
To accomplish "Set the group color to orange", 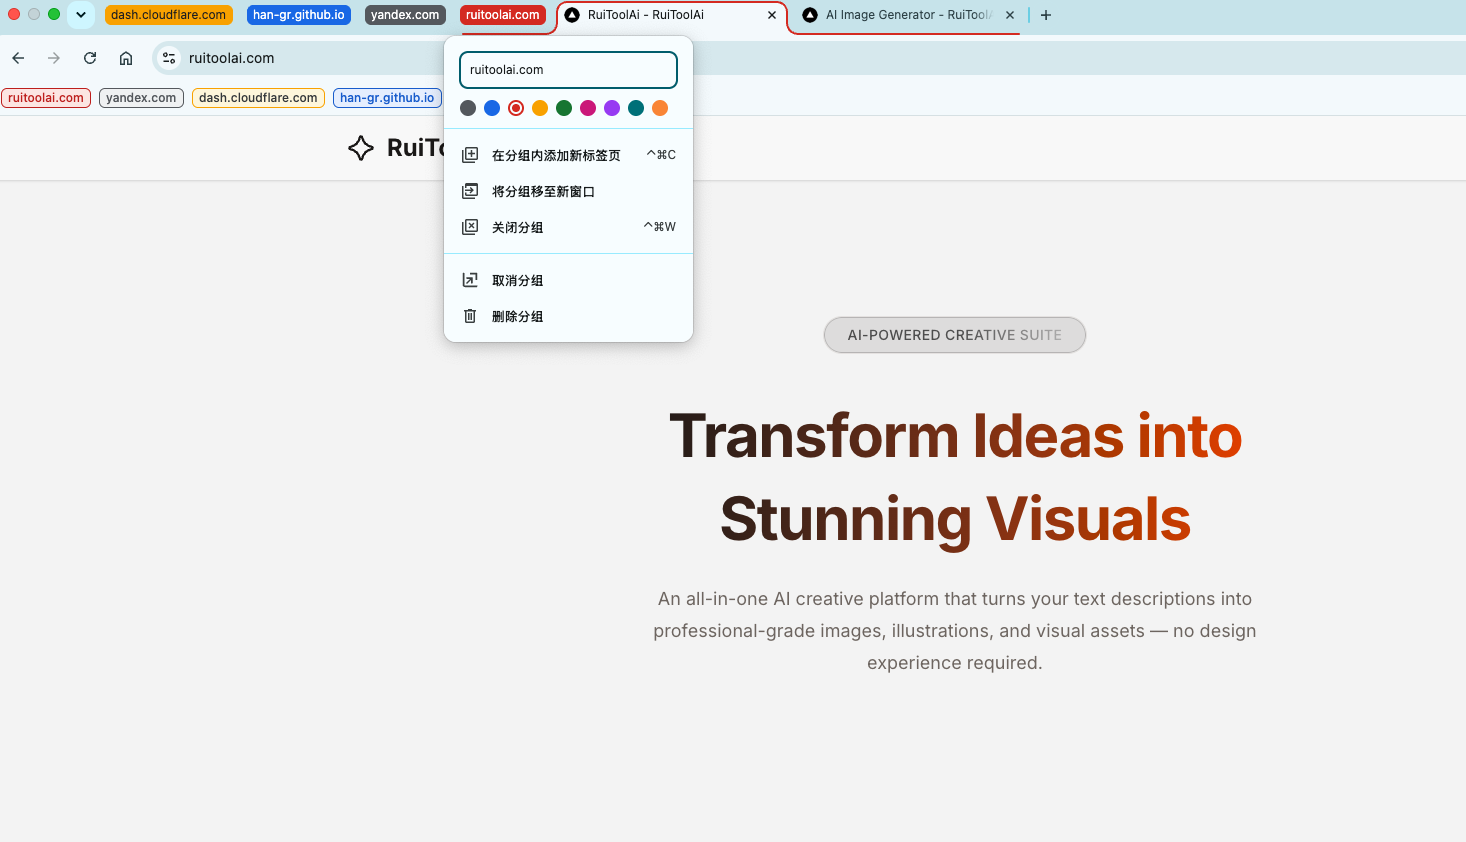I will [x=660, y=108].
